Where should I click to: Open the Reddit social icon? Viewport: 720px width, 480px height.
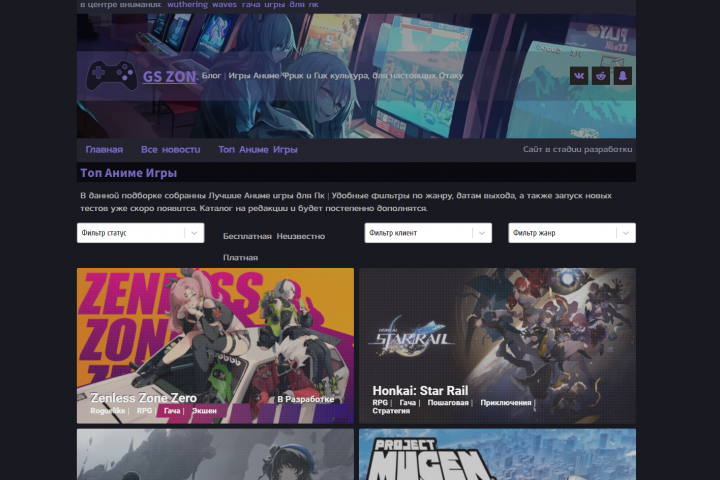click(x=601, y=76)
